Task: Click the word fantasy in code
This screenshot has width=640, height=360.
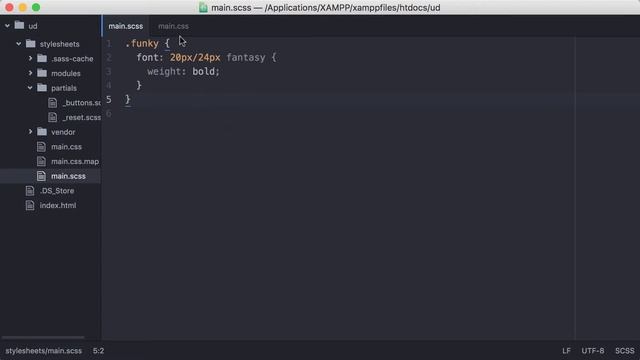Action: [x=246, y=58]
